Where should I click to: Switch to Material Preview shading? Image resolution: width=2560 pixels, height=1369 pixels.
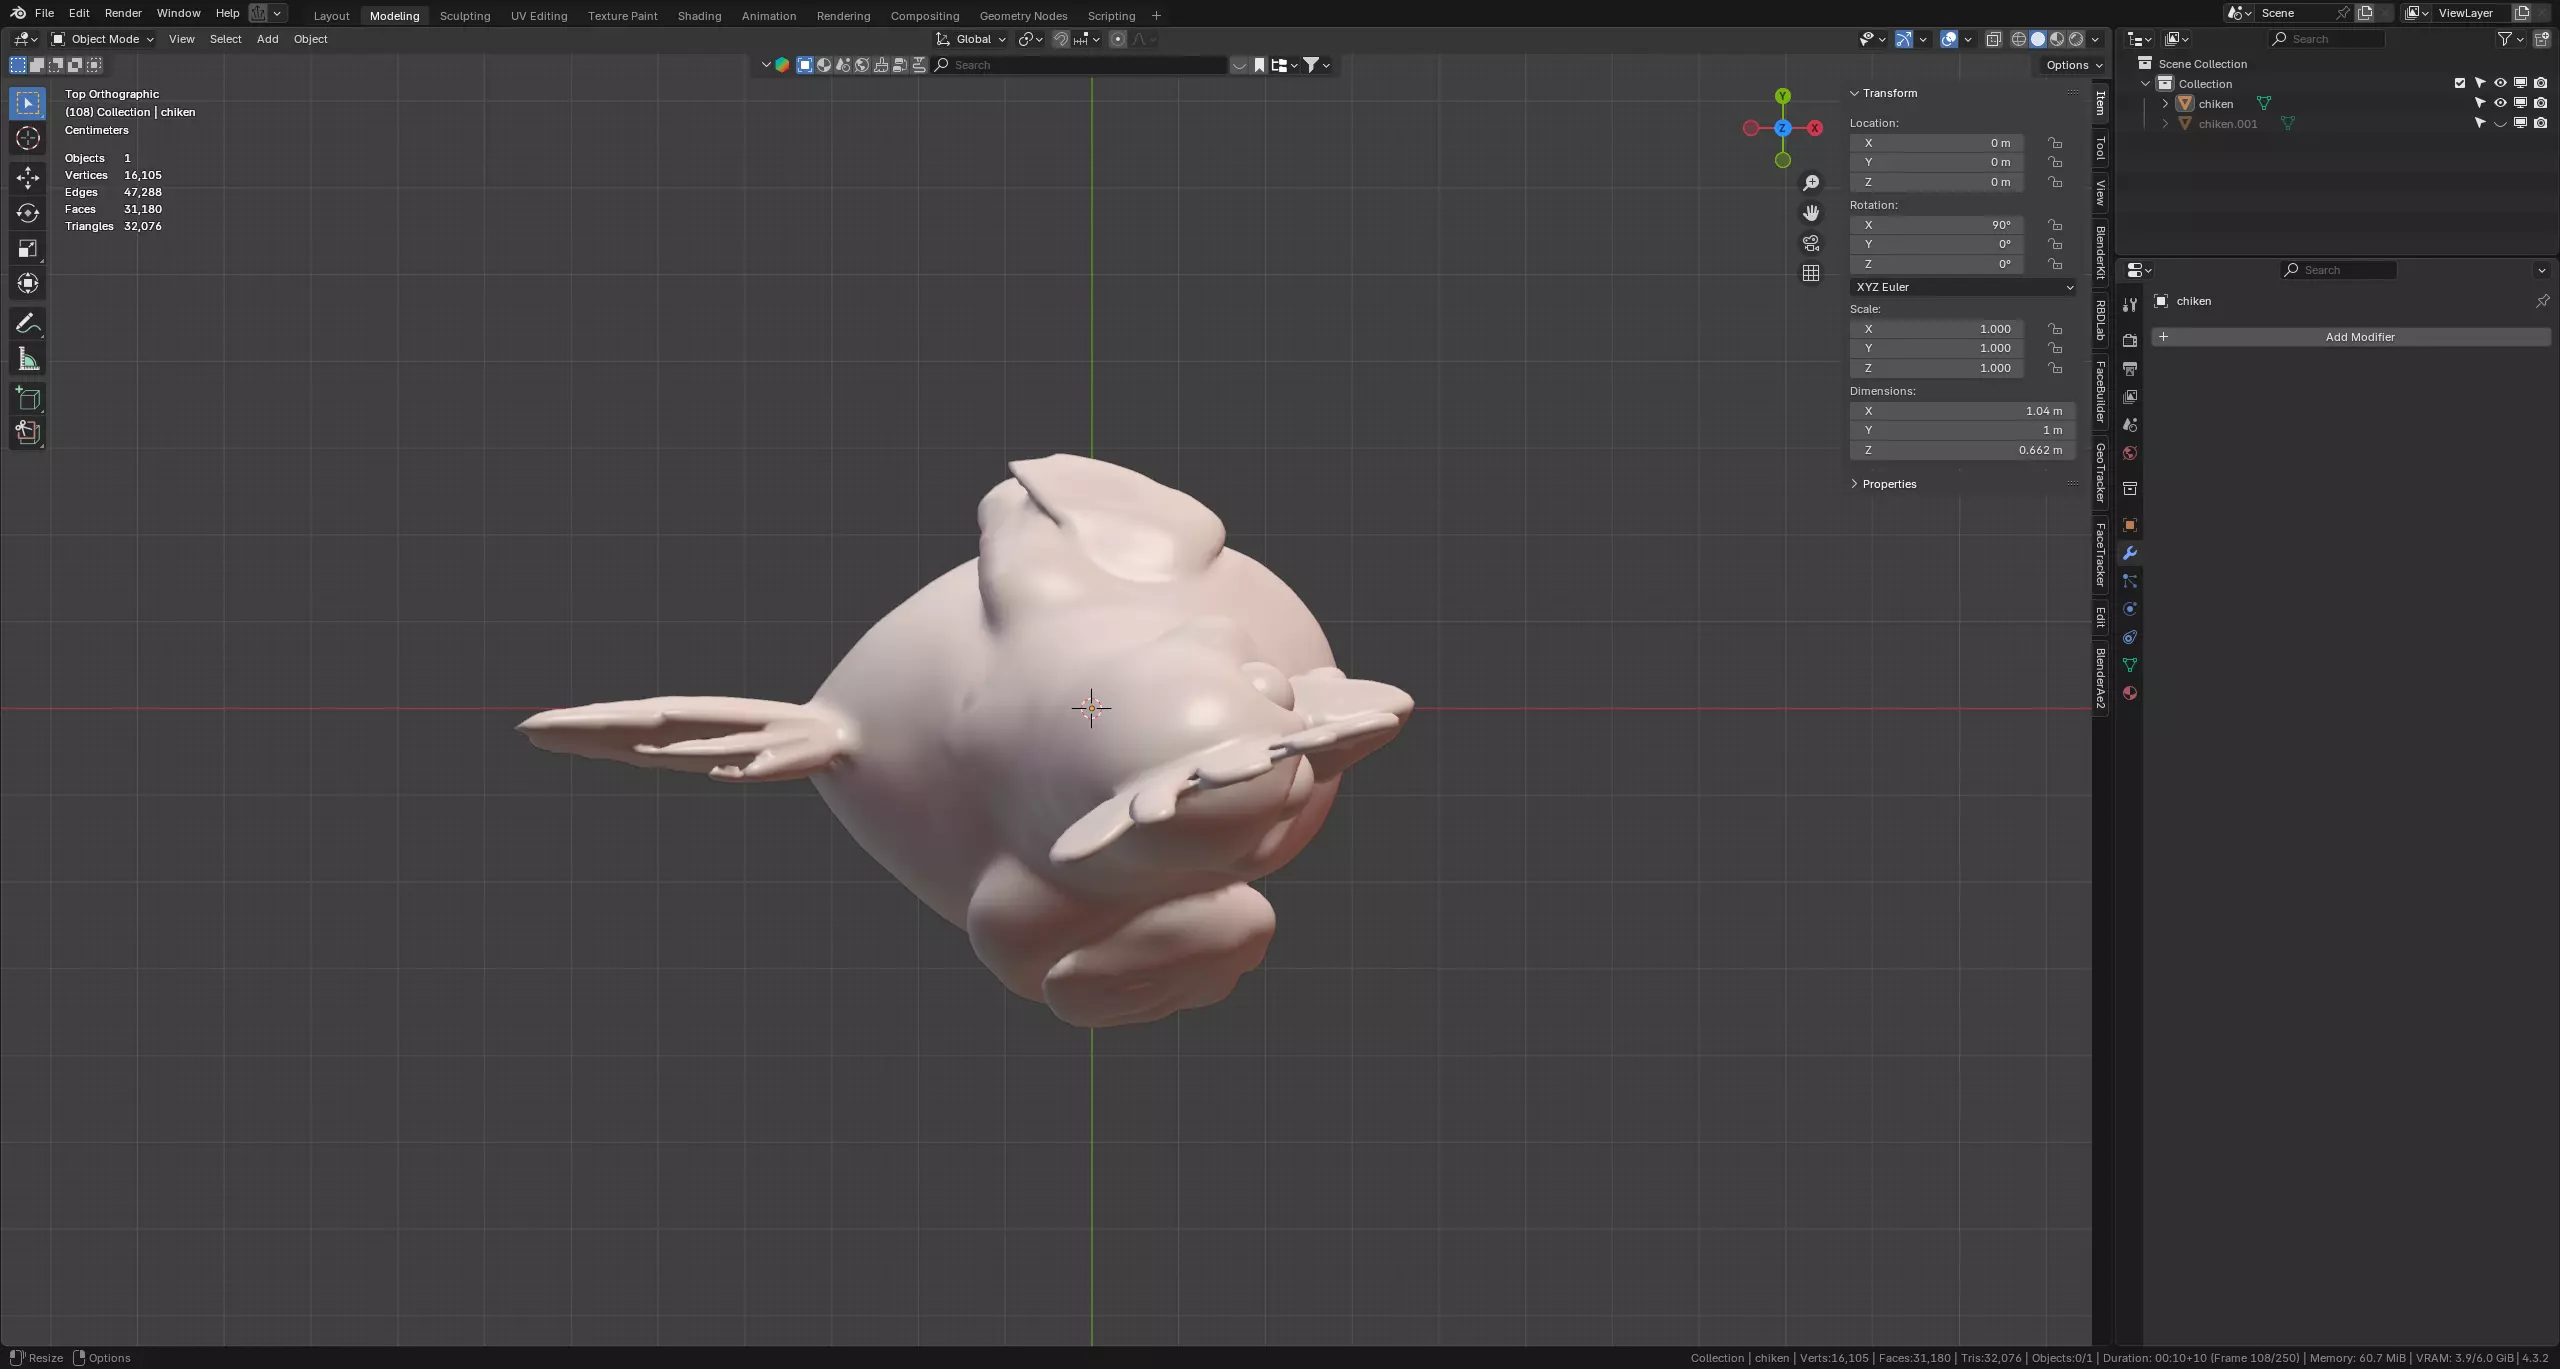coord(2057,39)
